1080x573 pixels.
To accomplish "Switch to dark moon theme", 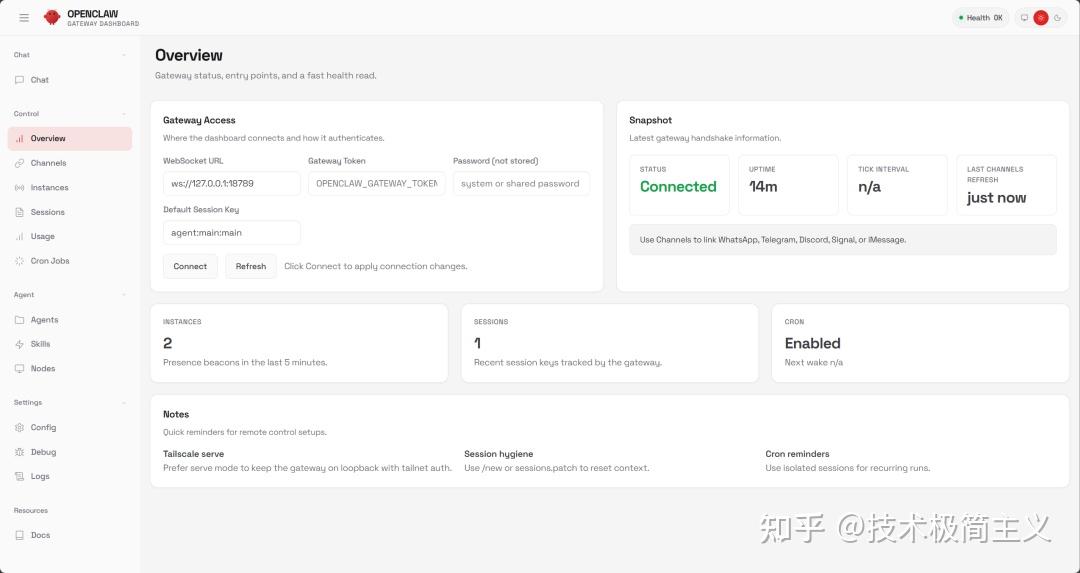I will pos(1057,18).
